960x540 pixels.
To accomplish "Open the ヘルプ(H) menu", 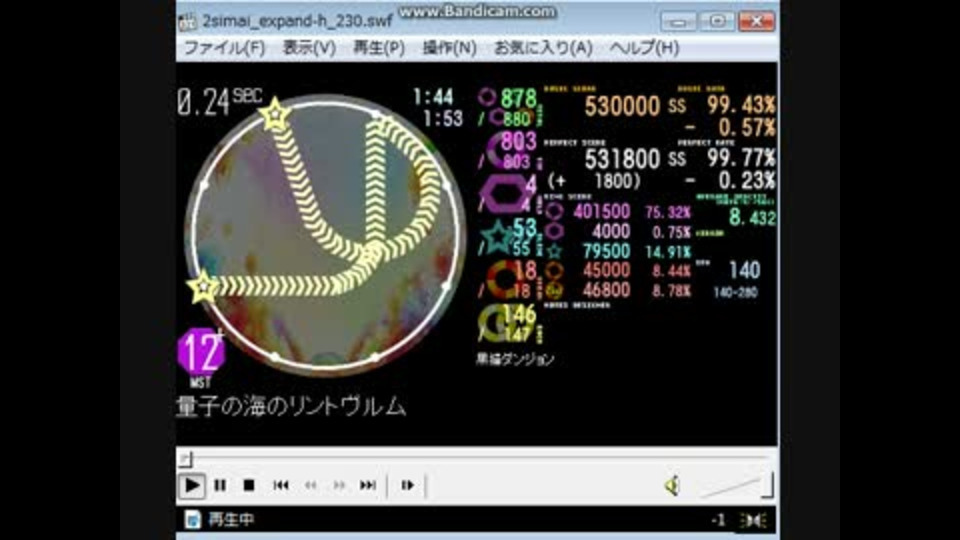I will click(x=644, y=48).
